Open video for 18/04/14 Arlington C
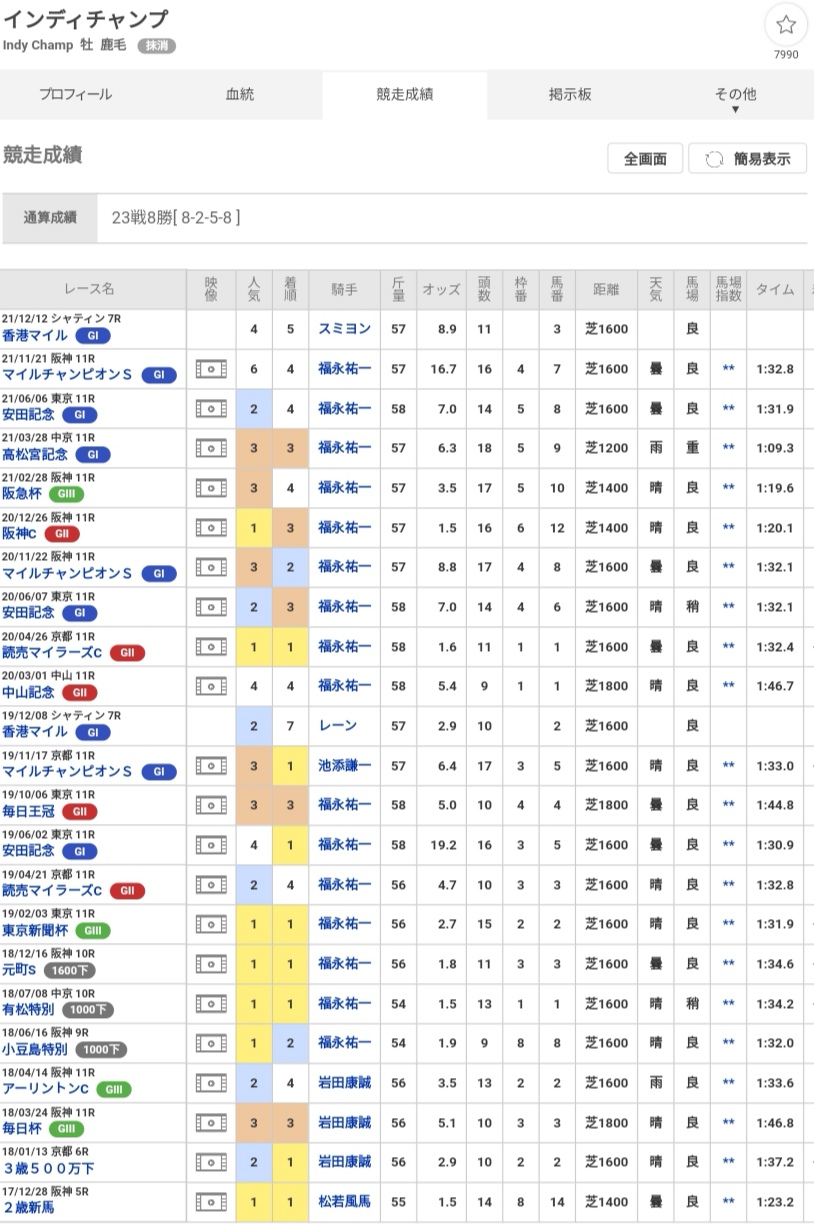Screen dimensions: 814x1229 (211, 1082)
